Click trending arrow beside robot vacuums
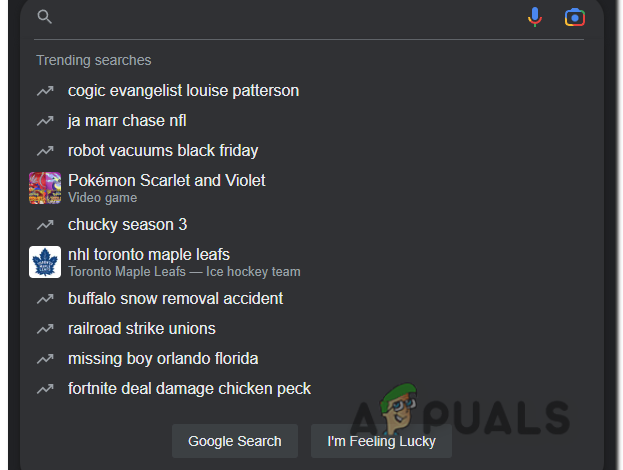Image resolution: width=623 pixels, height=470 pixels. click(x=45, y=151)
